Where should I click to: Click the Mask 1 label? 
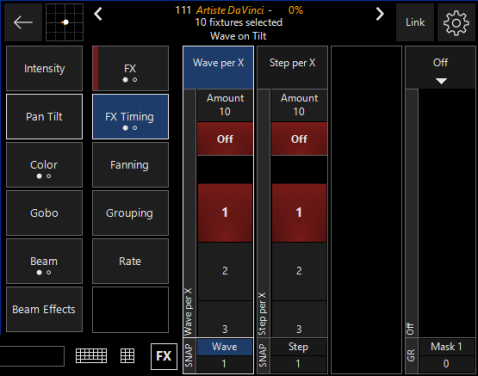446,347
